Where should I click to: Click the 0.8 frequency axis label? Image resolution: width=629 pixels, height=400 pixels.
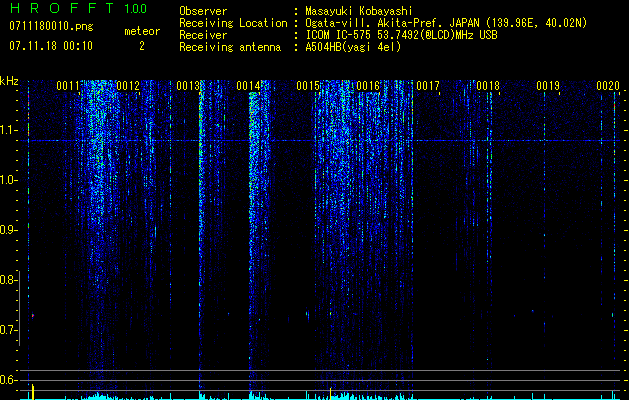[9, 280]
